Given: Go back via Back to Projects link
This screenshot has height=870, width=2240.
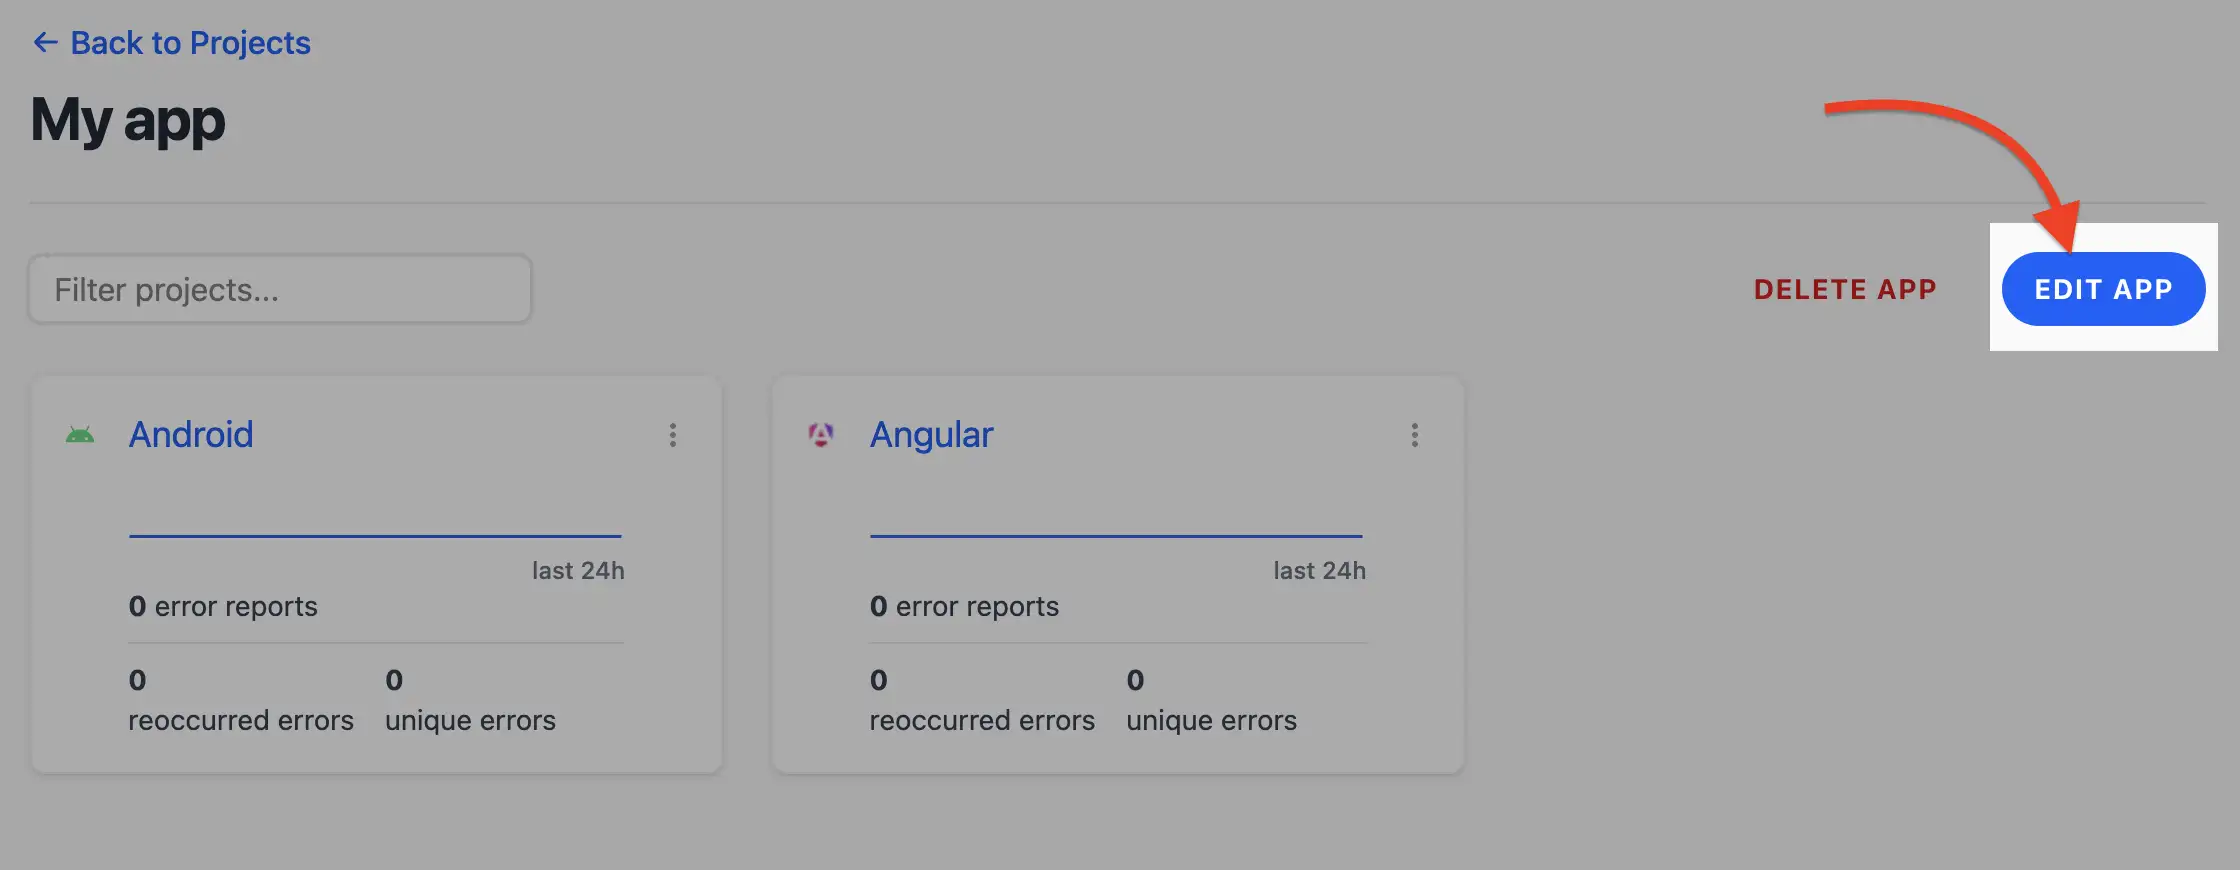Looking at the screenshot, I should [x=171, y=43].
